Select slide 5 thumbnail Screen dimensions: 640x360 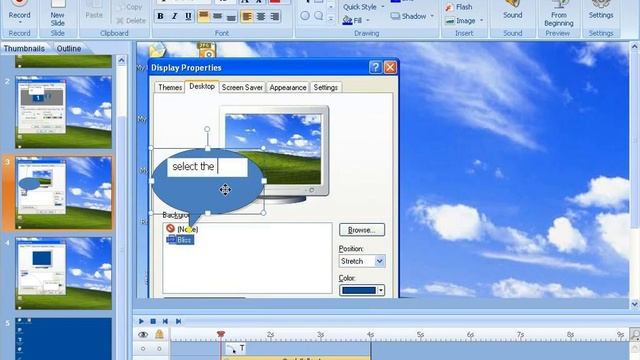[63, 339]
